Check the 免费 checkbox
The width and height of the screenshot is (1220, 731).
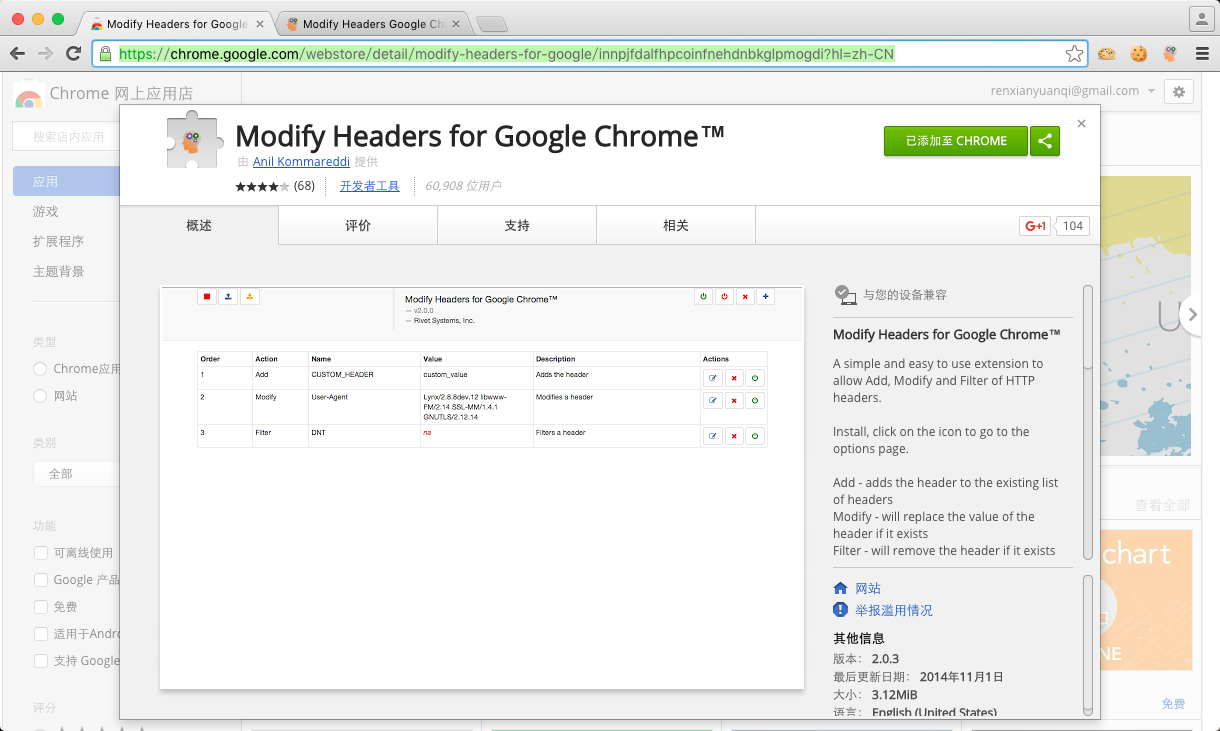(x=41, y=607)
